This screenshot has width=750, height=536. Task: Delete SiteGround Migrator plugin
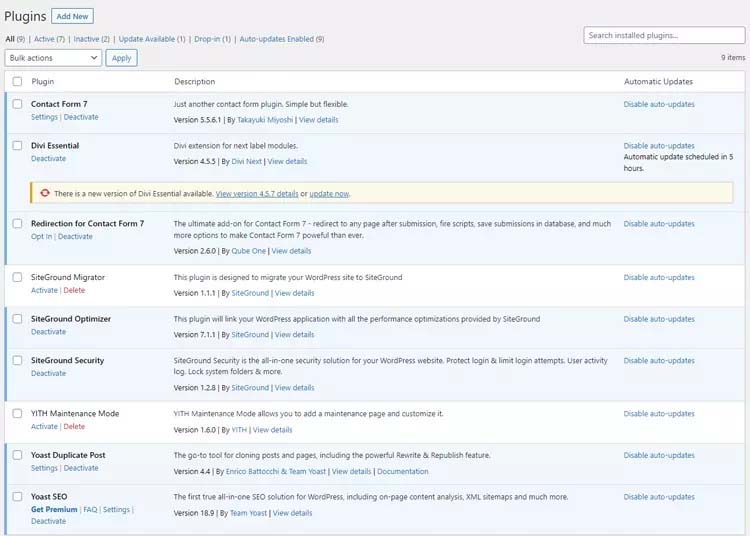coord(74,290)
